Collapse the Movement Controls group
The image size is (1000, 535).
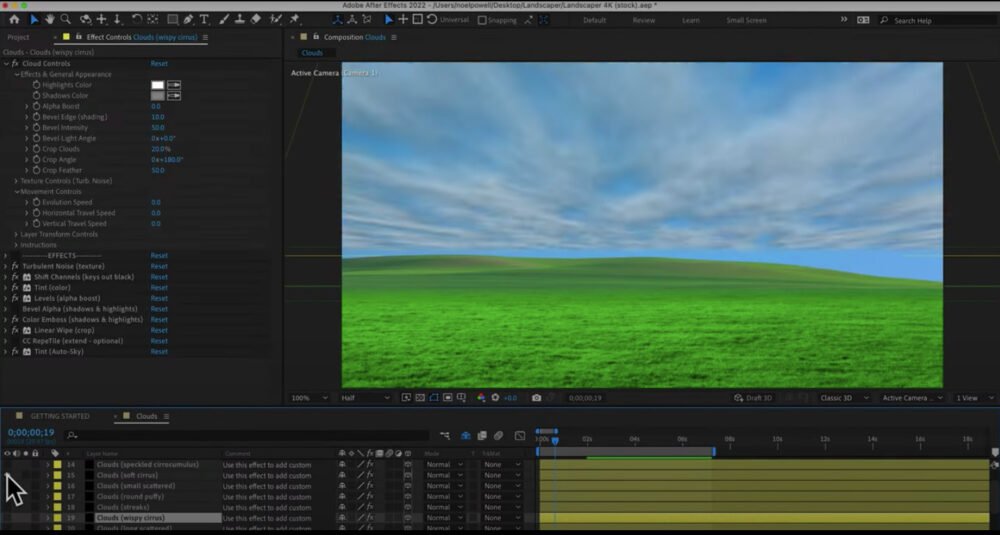17,192
